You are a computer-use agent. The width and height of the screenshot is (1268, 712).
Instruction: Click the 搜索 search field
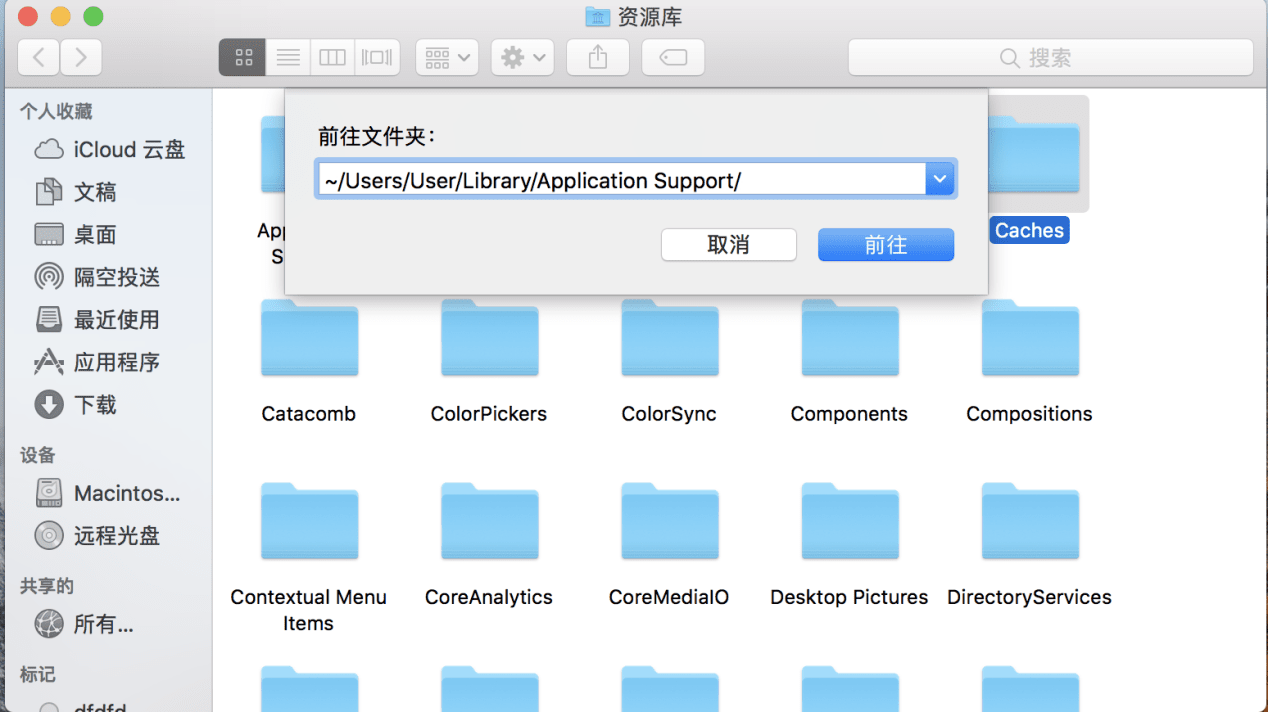[1050, 58]
